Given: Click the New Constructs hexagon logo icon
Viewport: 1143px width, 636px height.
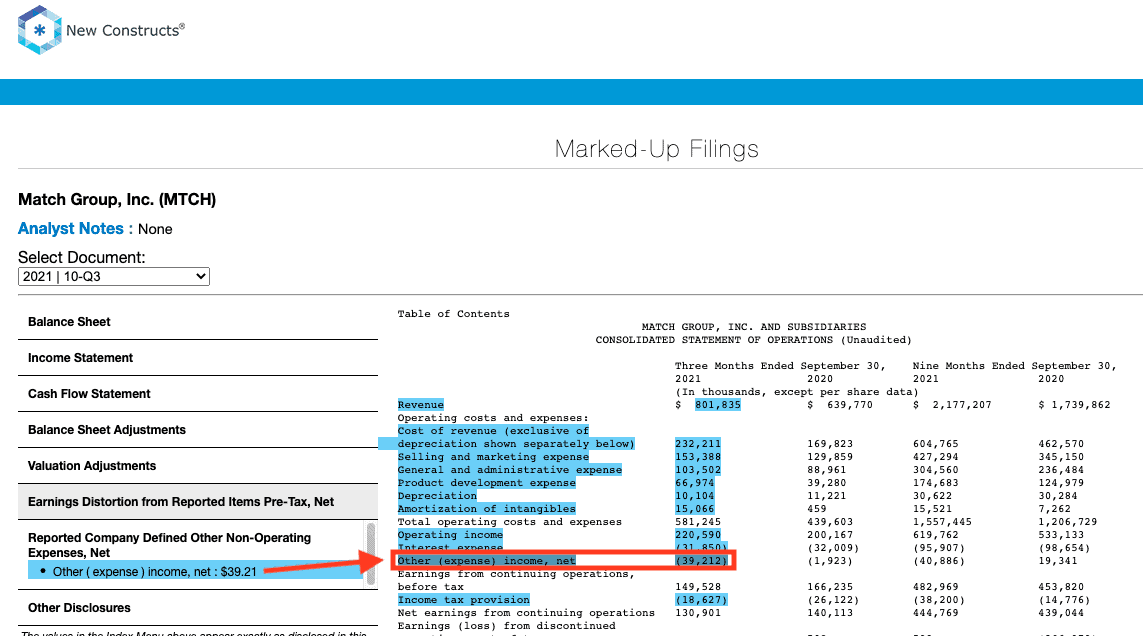Looking at the screenshot, I should tap(39, 30).
